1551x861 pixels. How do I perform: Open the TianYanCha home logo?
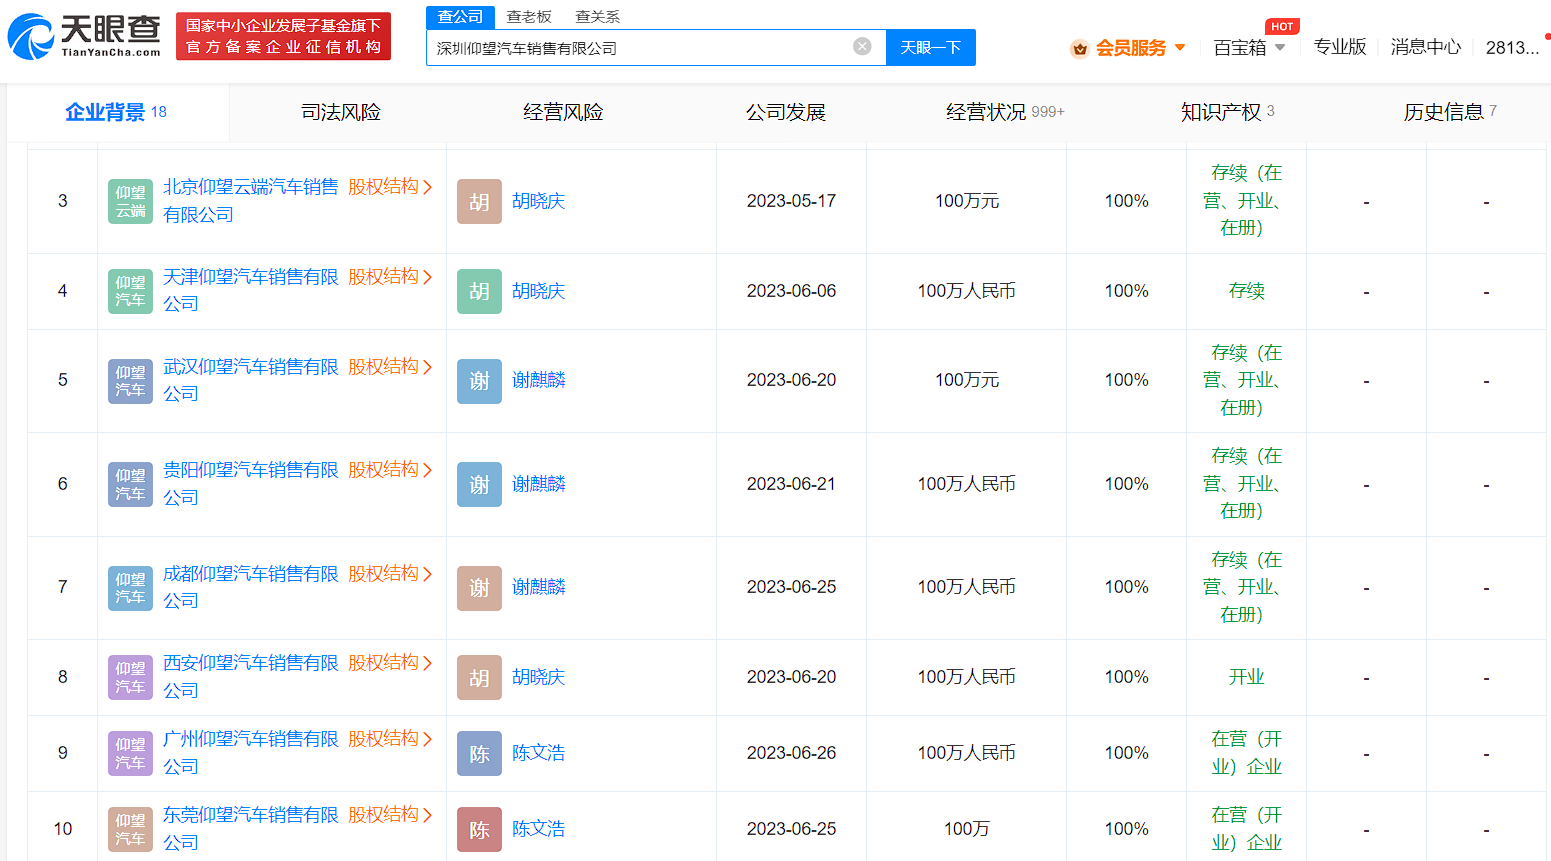[84, 36]
